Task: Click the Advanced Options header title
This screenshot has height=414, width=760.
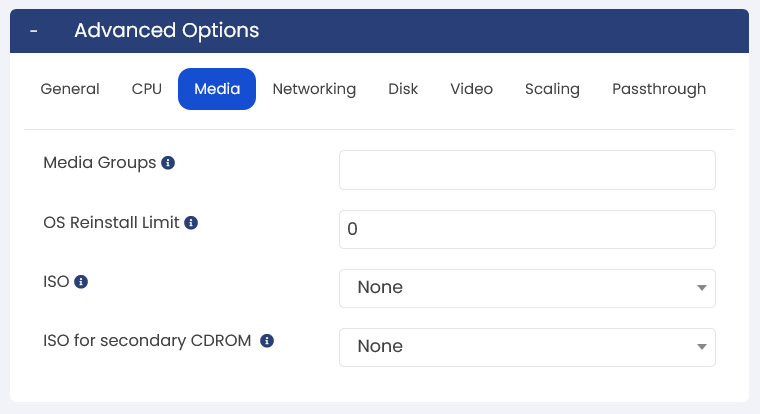Action: click(x=167, y=31)
